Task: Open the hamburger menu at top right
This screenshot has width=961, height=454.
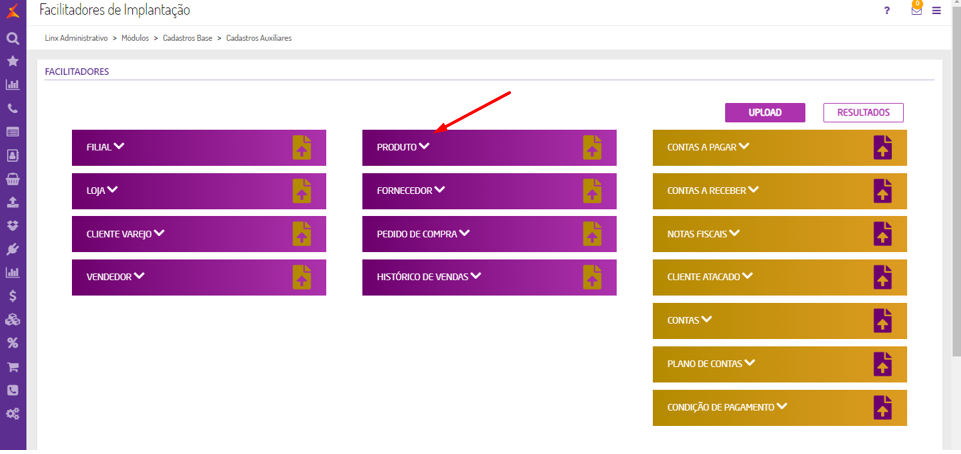Action: (x=937, y=11)
